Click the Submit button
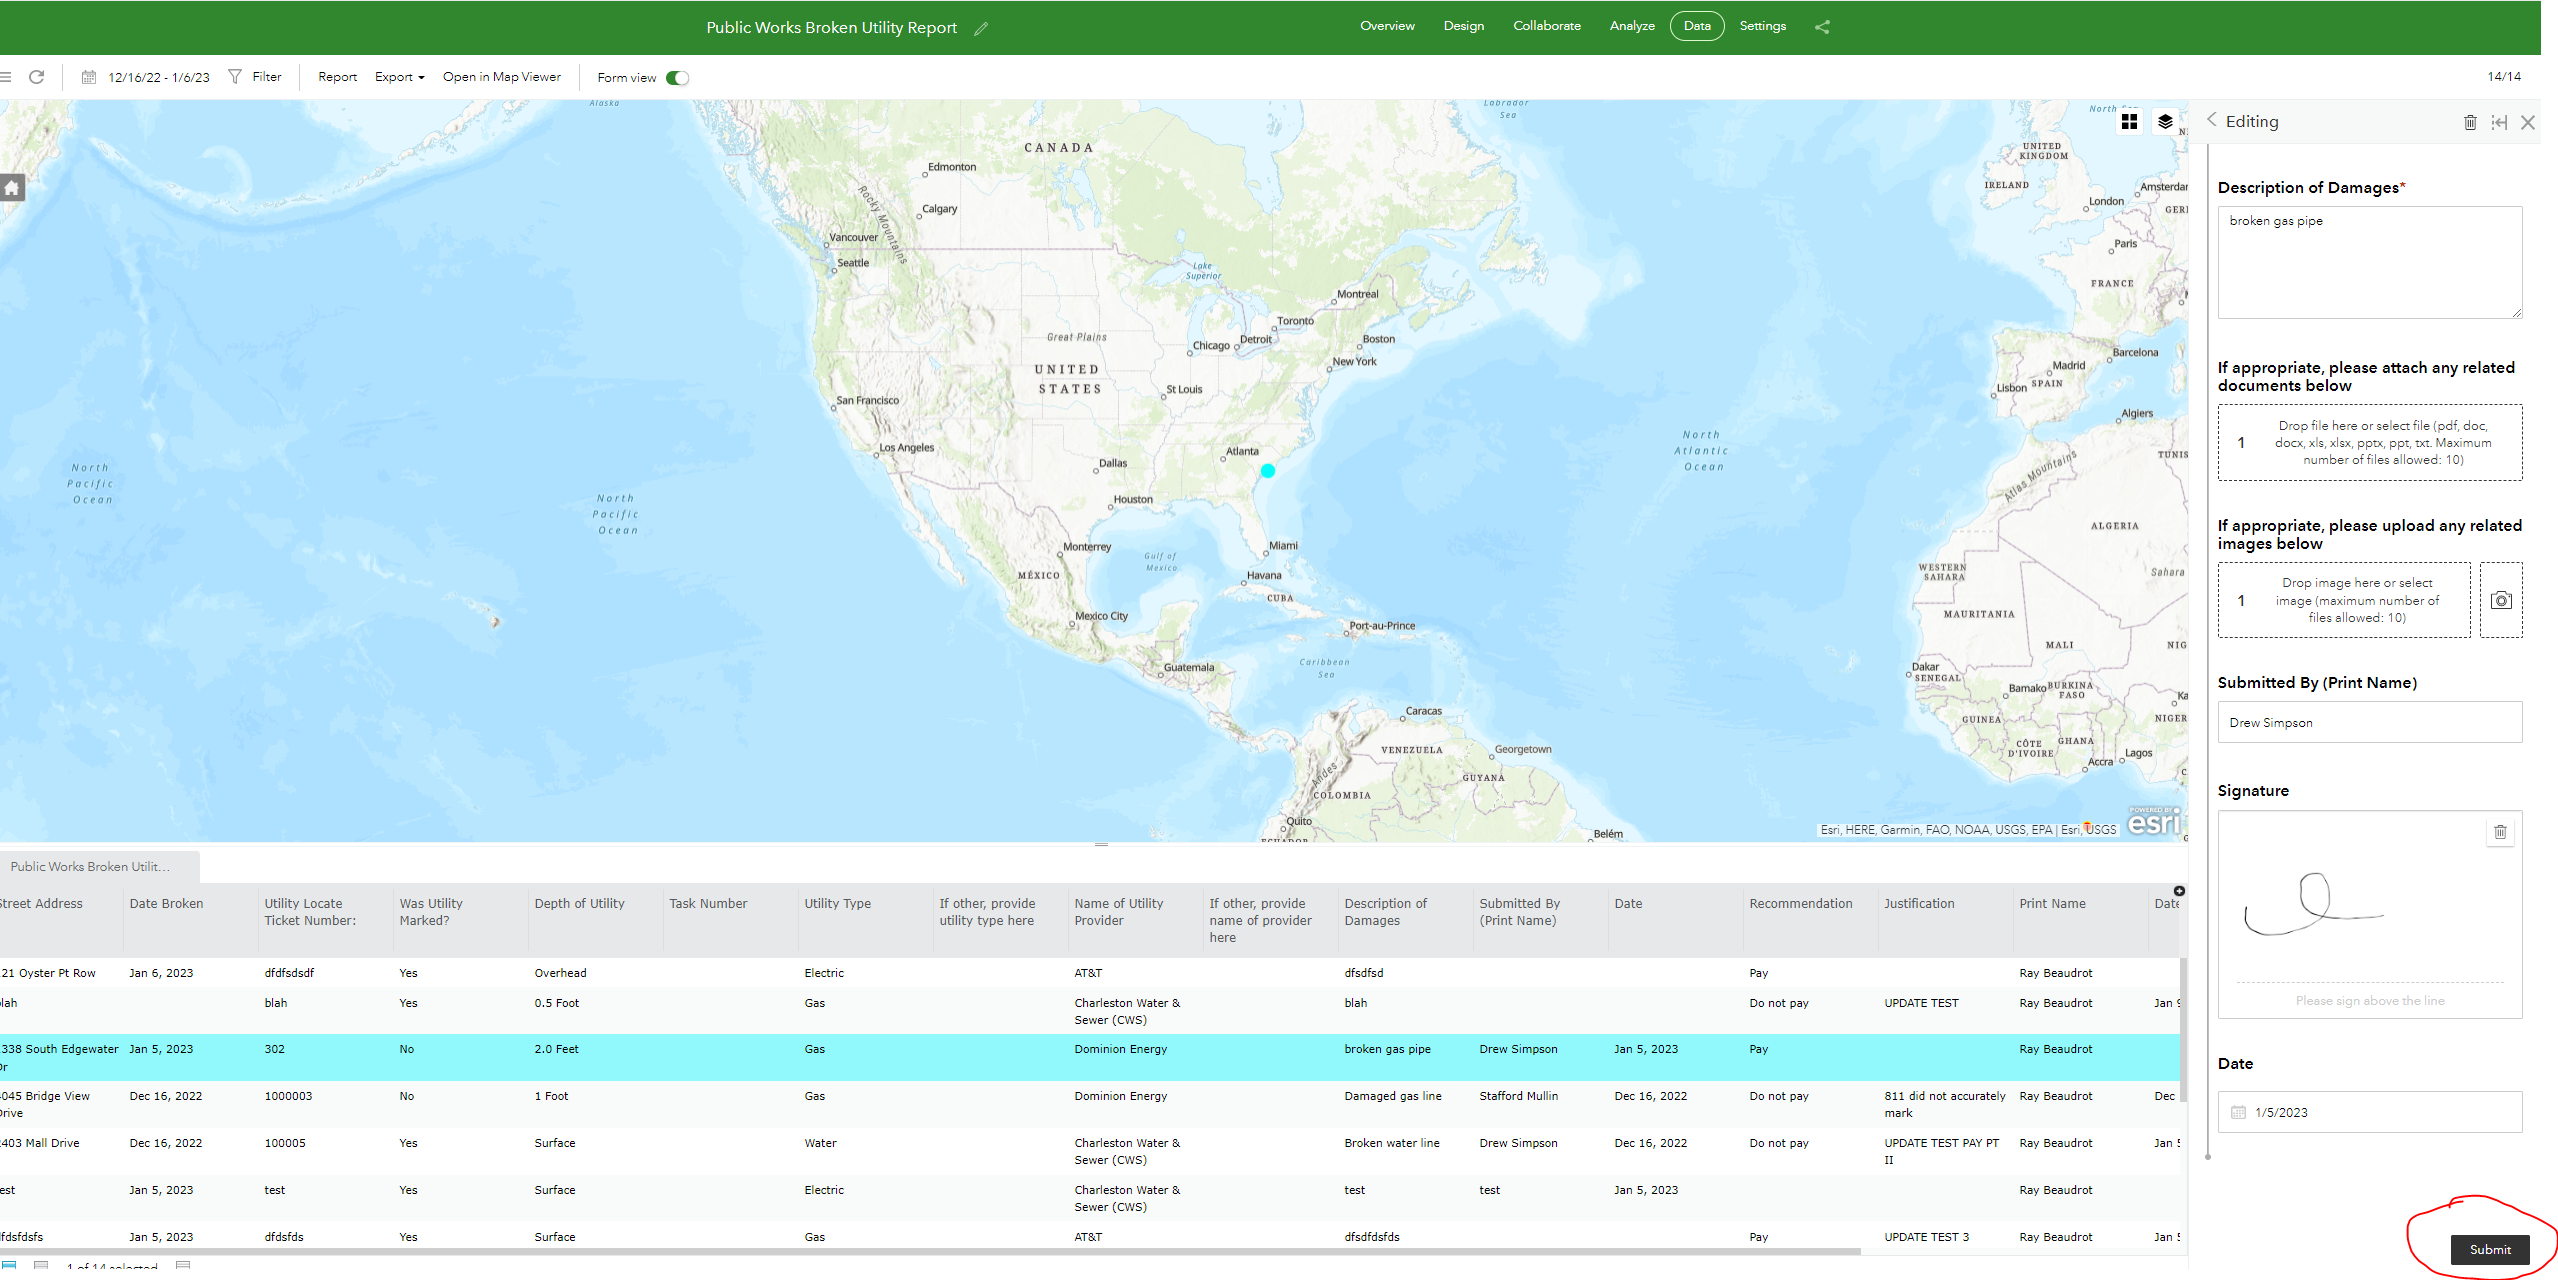2558x1280 pixels. coord(2489,1250)
